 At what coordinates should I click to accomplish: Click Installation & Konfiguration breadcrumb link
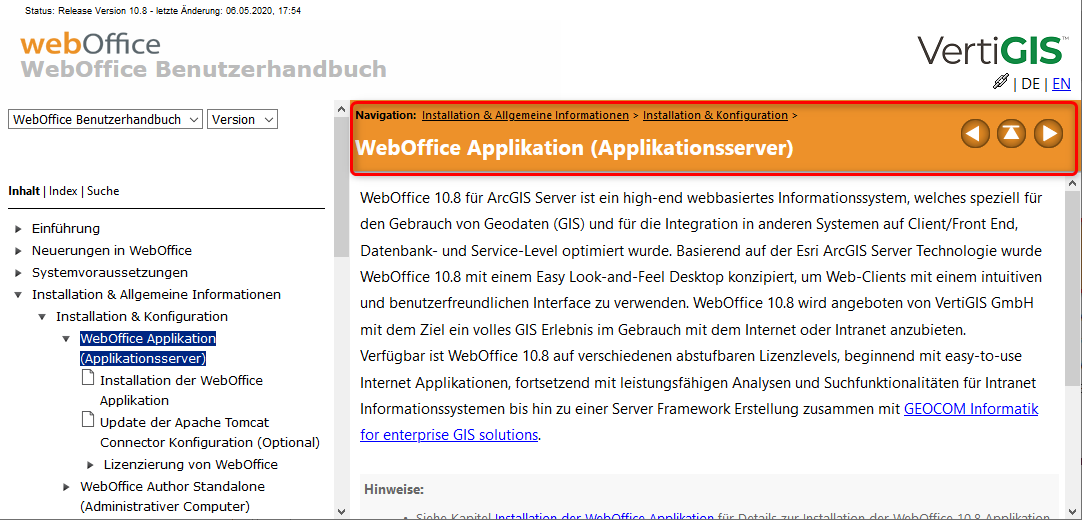[x=715, y=115]
